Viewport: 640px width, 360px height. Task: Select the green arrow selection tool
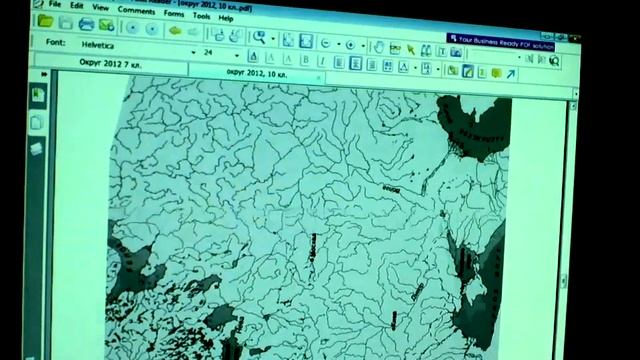pos(411,50)
